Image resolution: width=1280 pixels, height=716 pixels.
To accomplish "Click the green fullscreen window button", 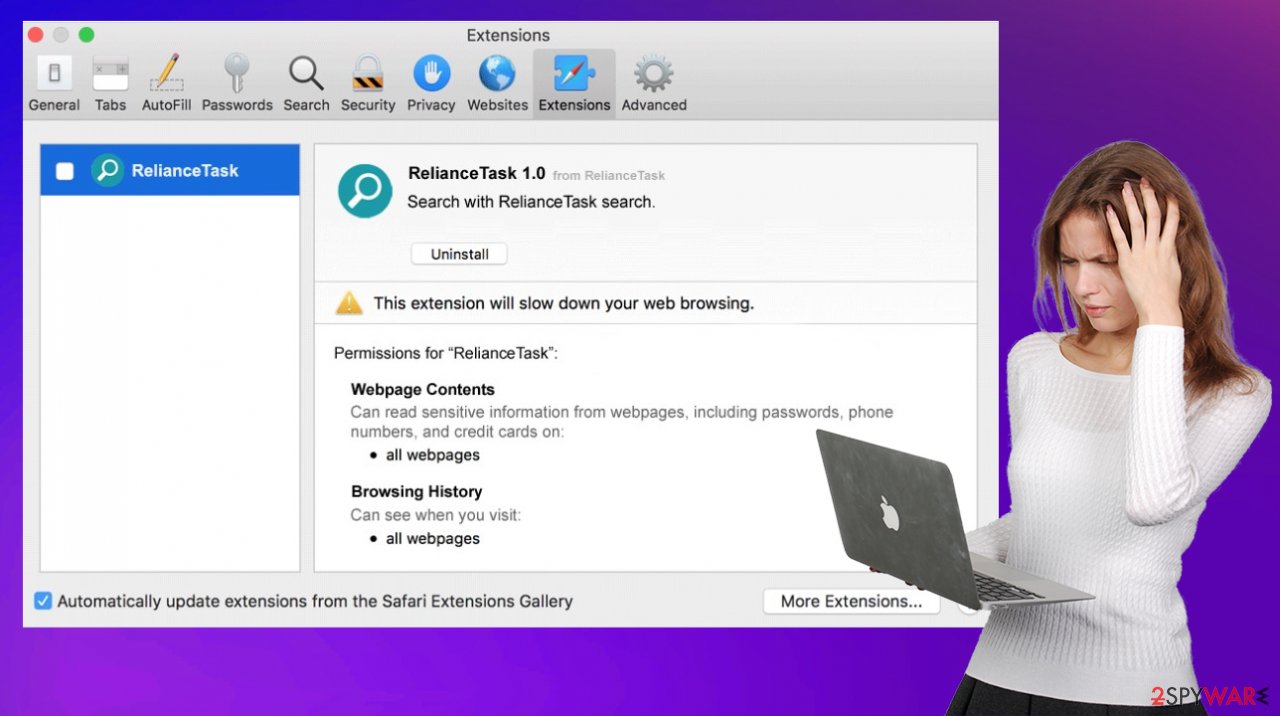I will (86, 35).
